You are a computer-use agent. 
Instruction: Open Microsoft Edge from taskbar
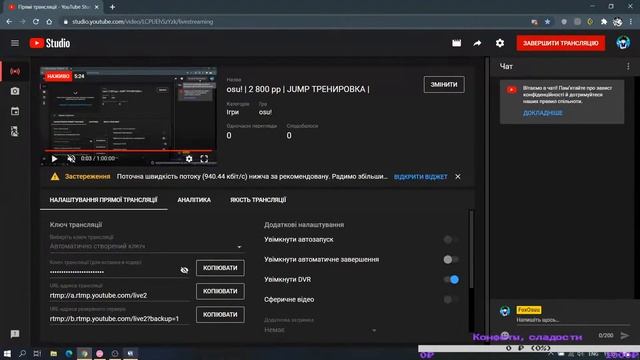click(x=69, y=353)
